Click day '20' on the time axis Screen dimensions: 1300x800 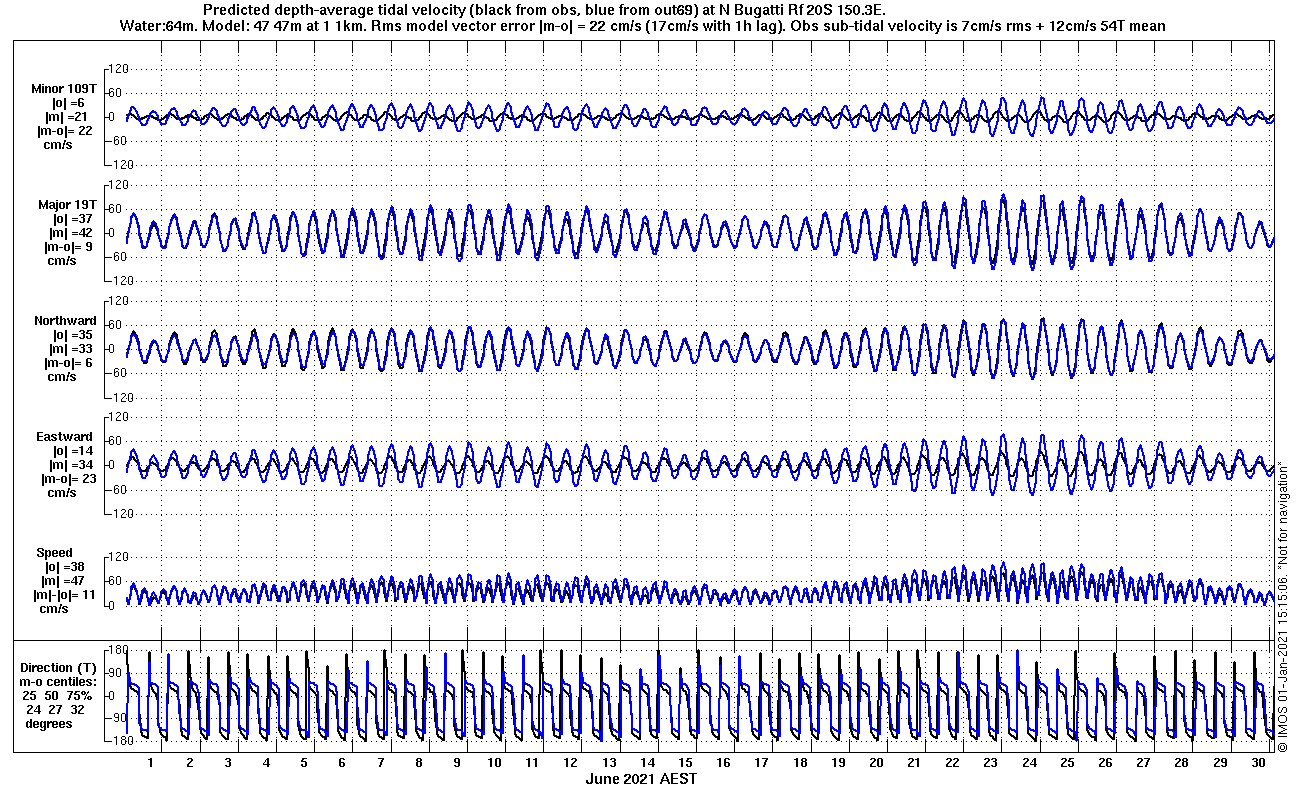point(877,762)
